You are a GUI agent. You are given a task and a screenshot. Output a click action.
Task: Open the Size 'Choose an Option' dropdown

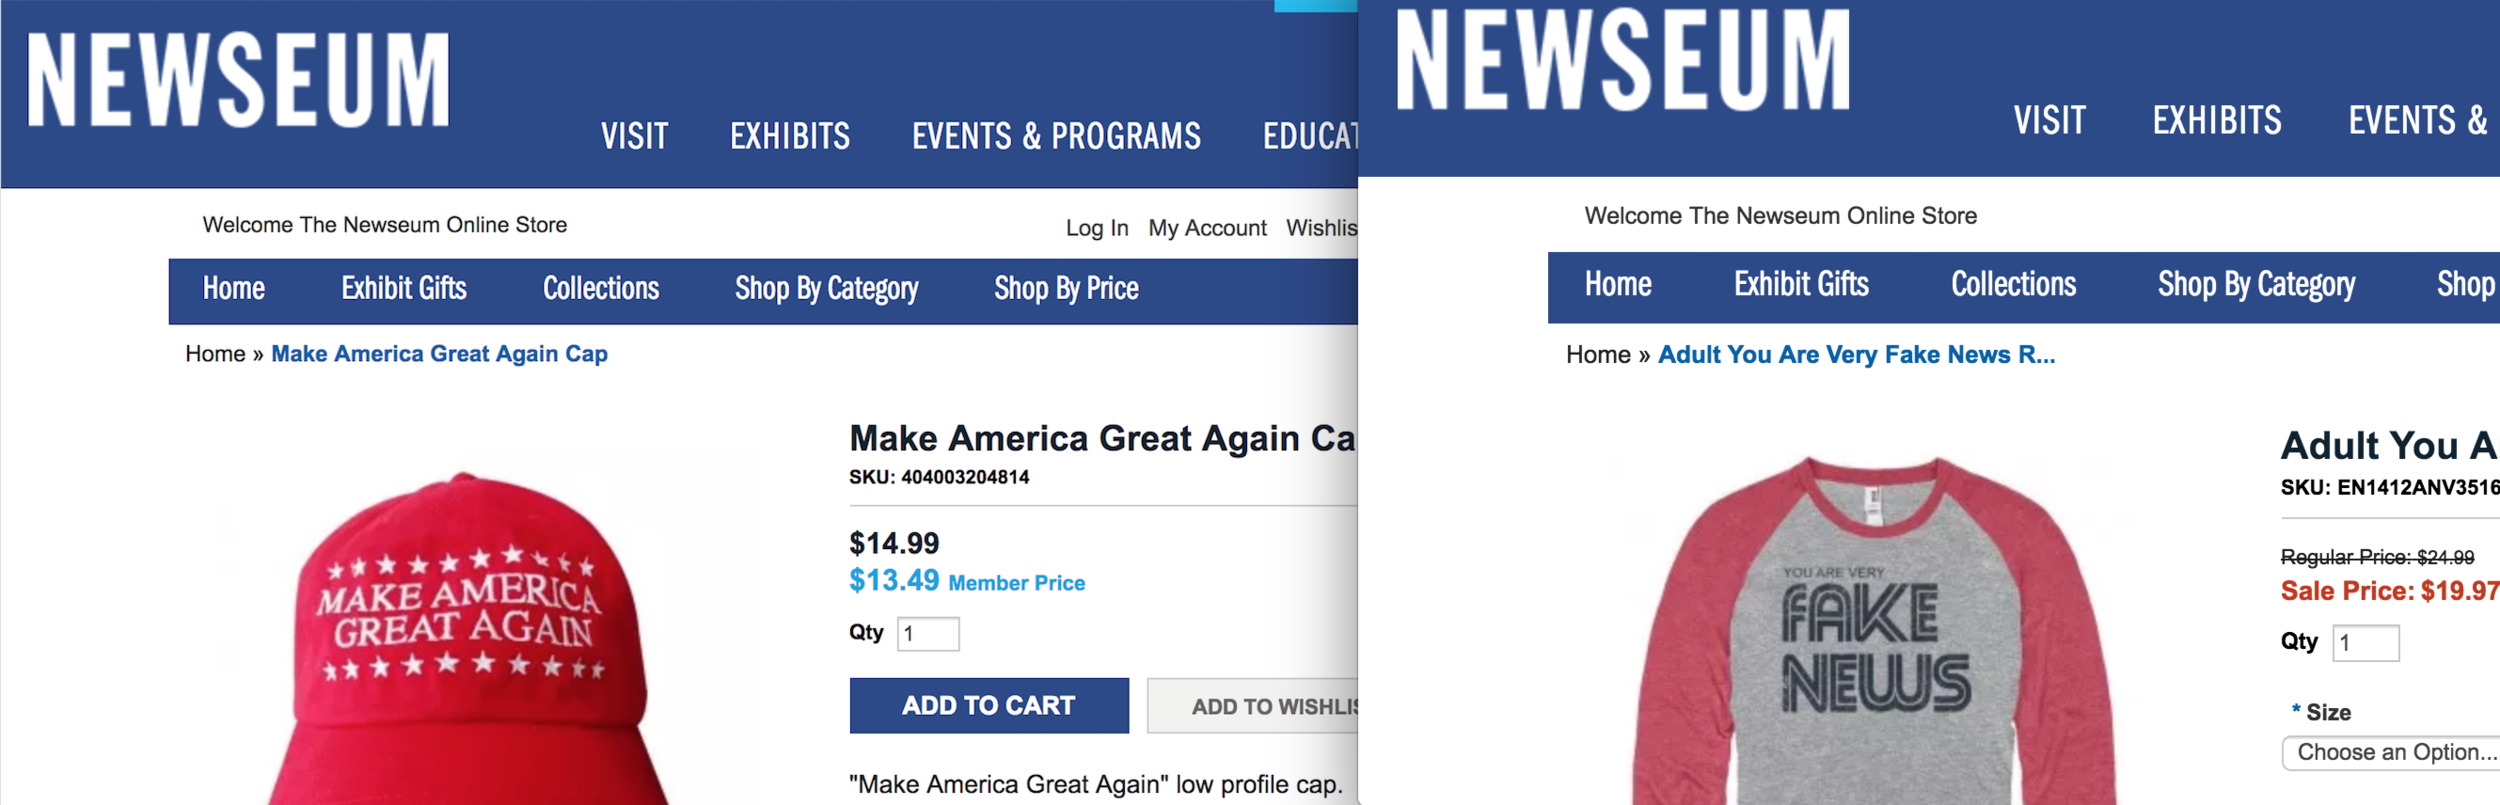point(2391,753)
